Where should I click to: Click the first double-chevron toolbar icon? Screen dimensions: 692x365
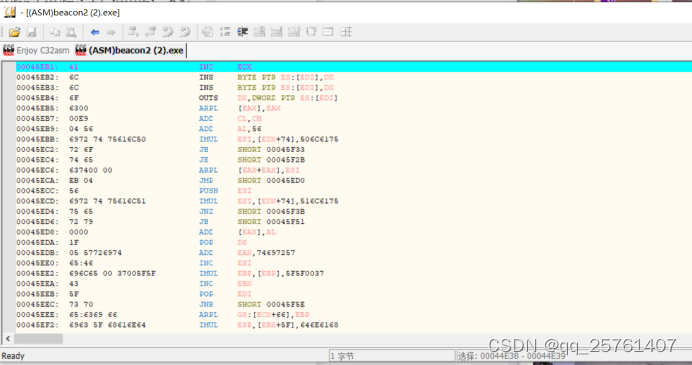pyautogui.click(x=168, y=32)
